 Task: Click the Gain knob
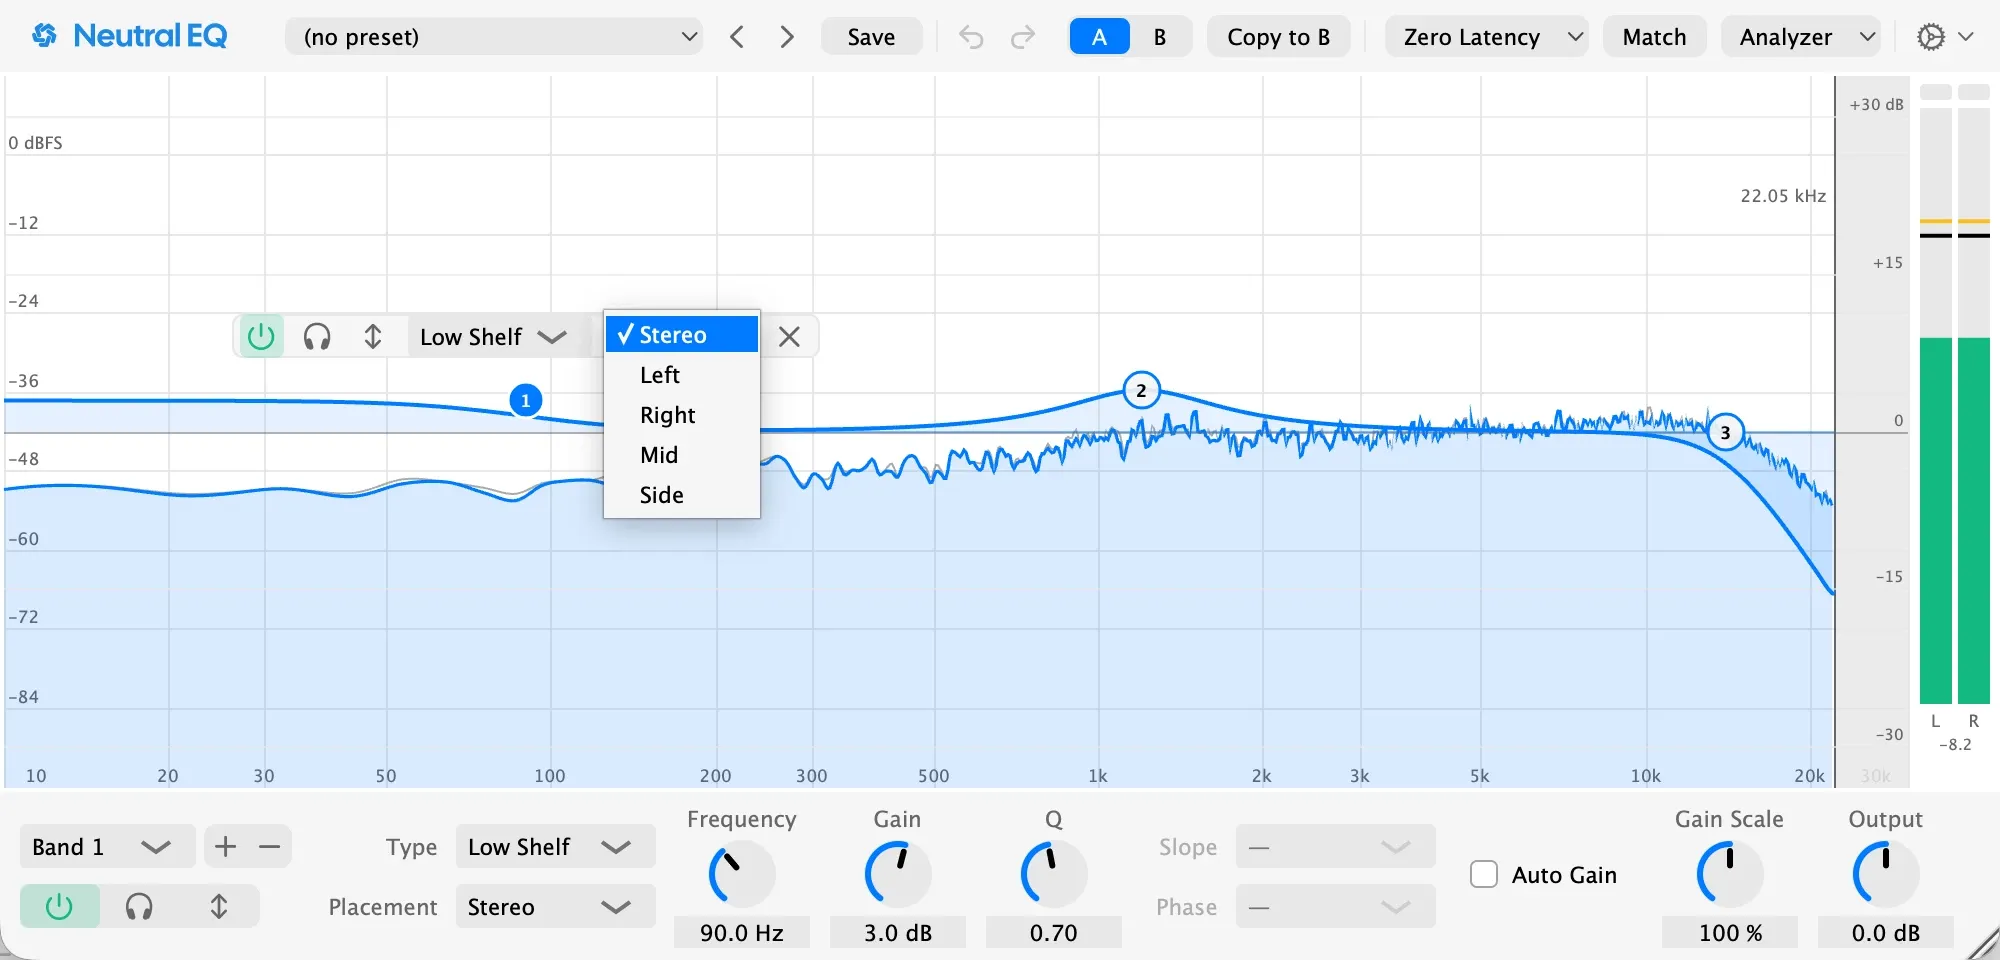pyautogui.click(x=898, y=874)
